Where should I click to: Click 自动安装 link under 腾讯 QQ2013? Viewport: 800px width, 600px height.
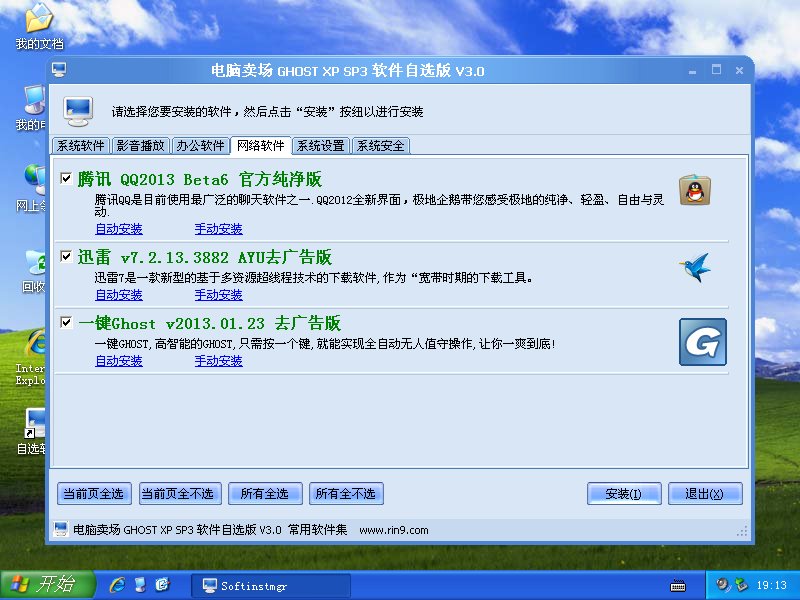tap(119, 229)
